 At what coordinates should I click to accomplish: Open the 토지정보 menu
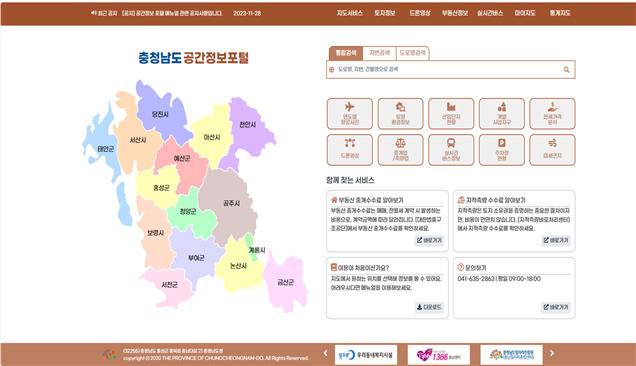(385, 13)
